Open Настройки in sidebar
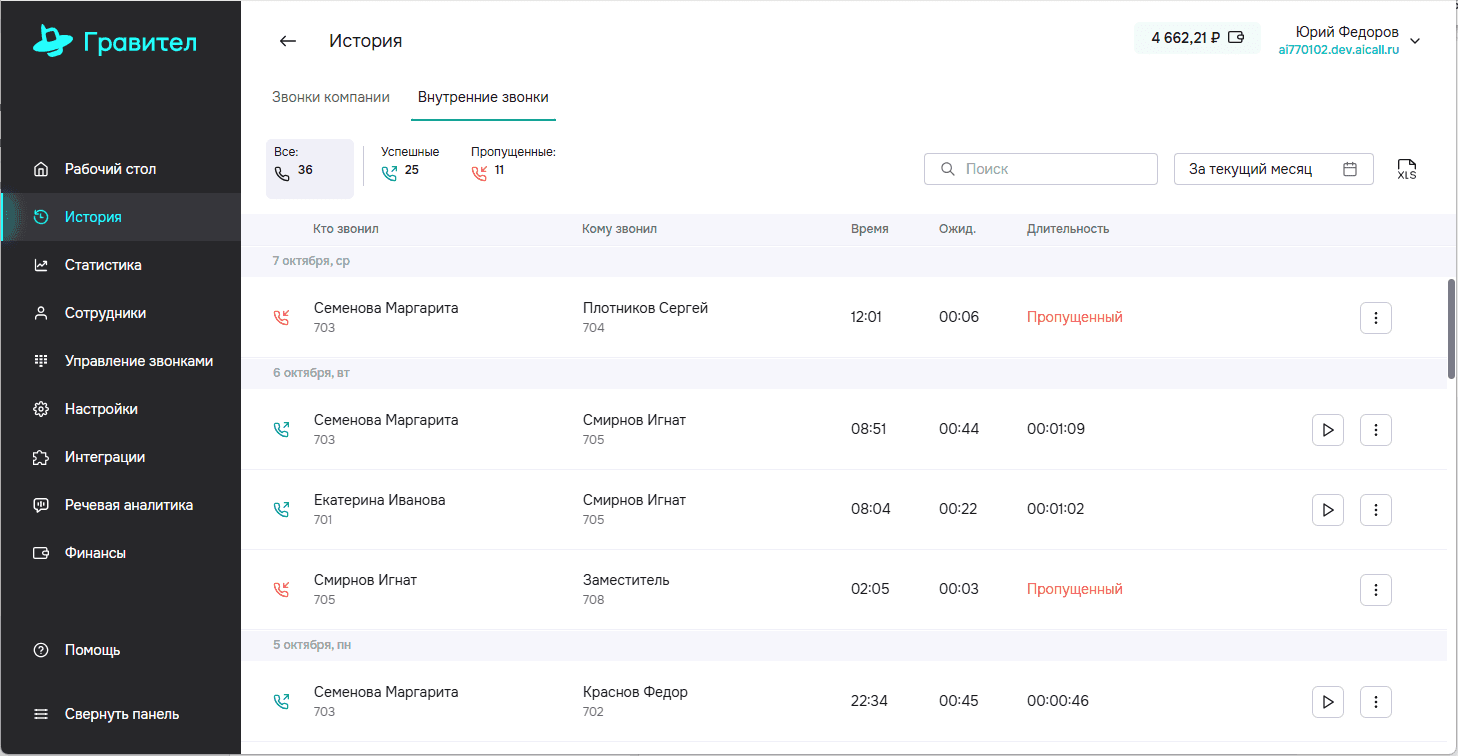This screenshot has height=756, width=1458. click(x=121, y=409)
